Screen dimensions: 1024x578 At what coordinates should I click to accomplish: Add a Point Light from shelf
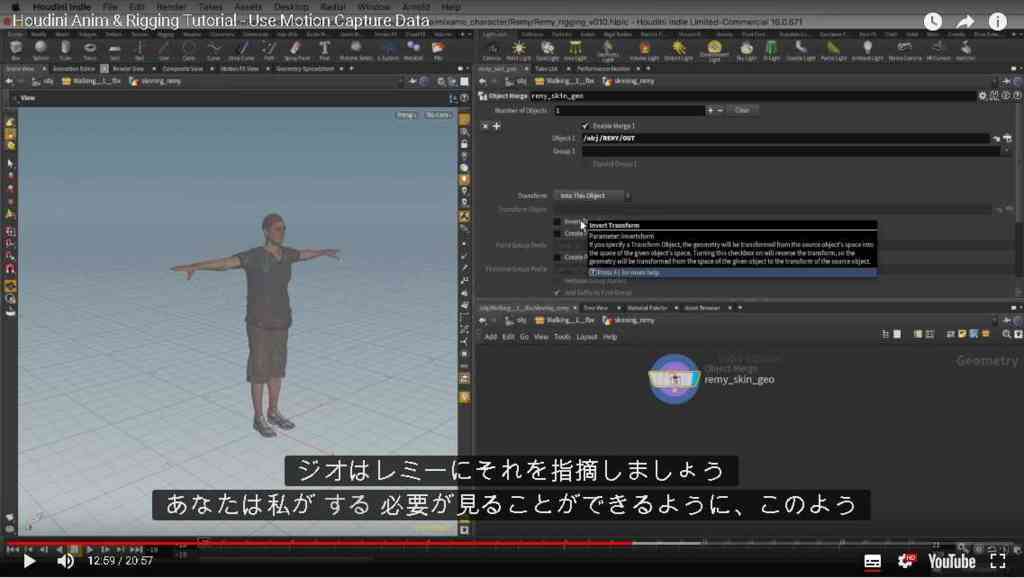519,50
